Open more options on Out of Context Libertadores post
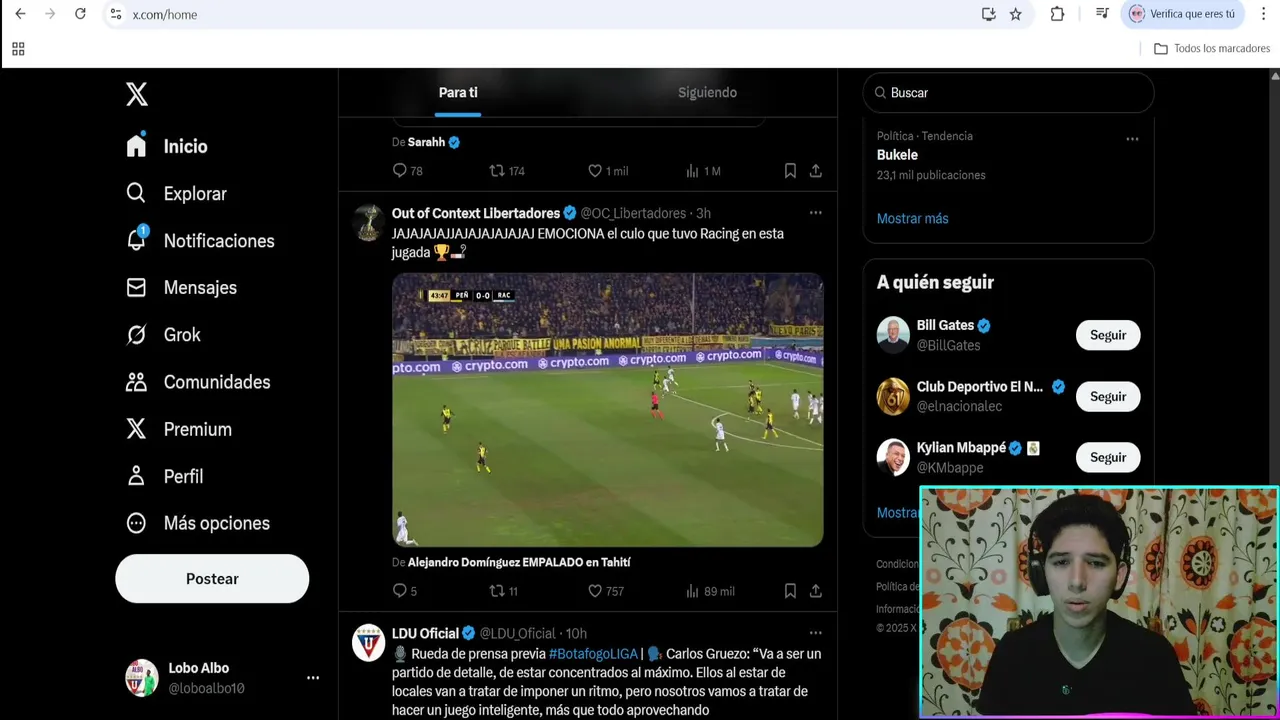 (x=816, y=213)
